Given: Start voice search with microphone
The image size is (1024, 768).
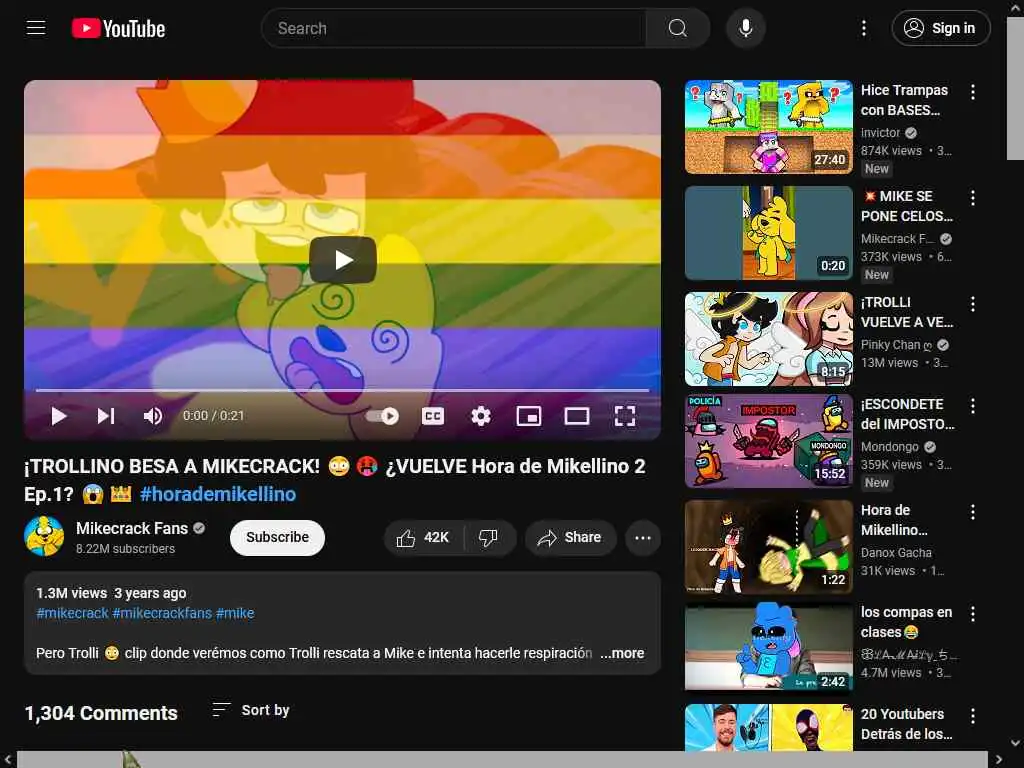Looking at the screenshot, I should click(745, 28).
